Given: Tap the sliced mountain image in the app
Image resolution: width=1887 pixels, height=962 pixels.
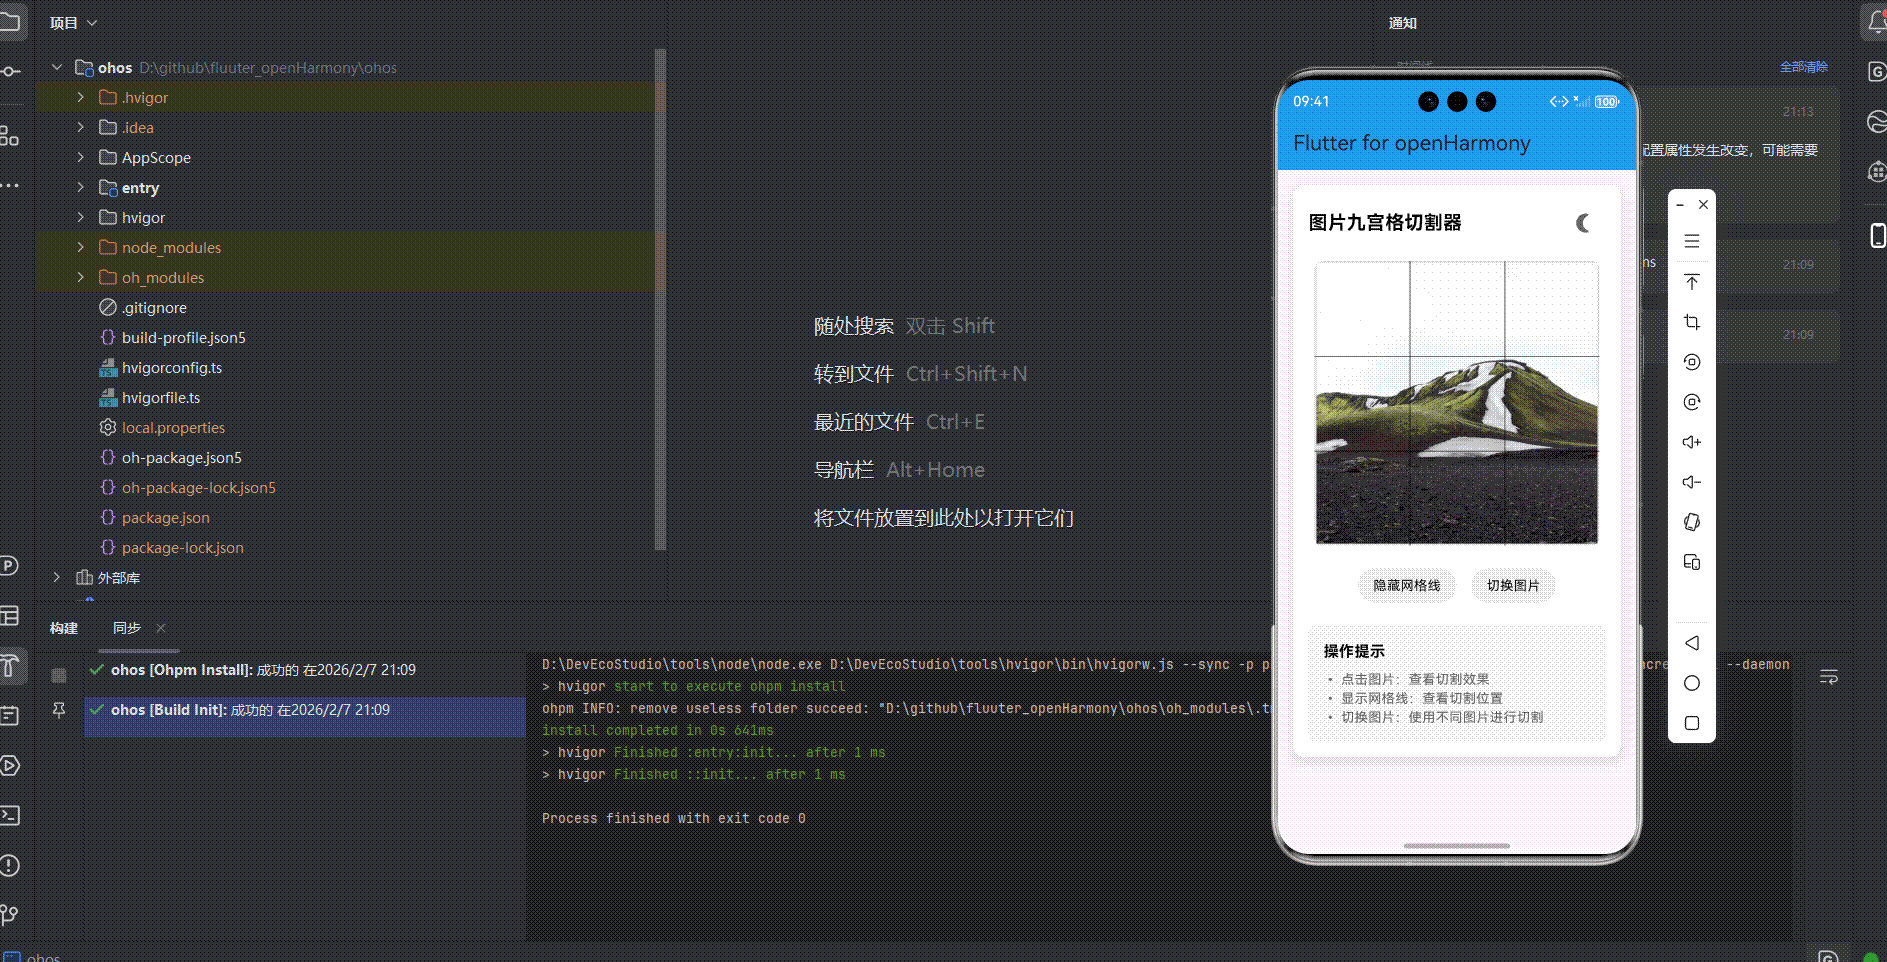Looking at the screenshot, I should 1457,403.
